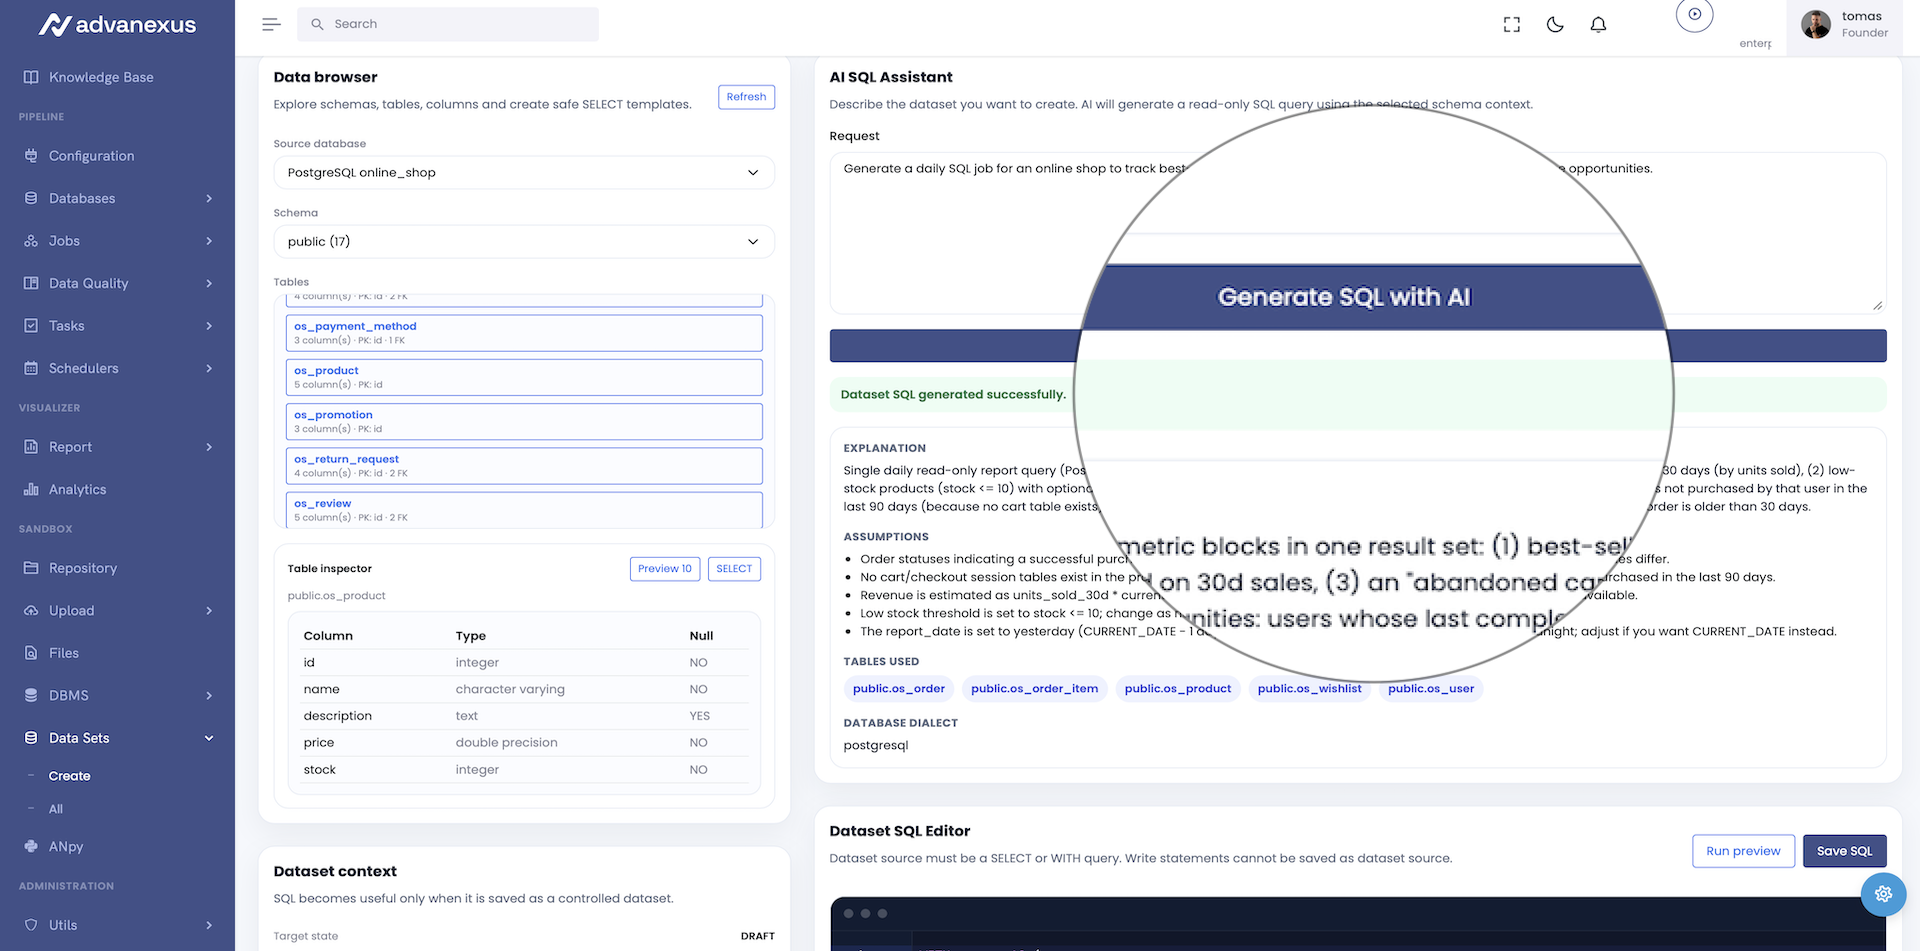
Task: Open notifications with the bell icon
Action: (1598, 24)
